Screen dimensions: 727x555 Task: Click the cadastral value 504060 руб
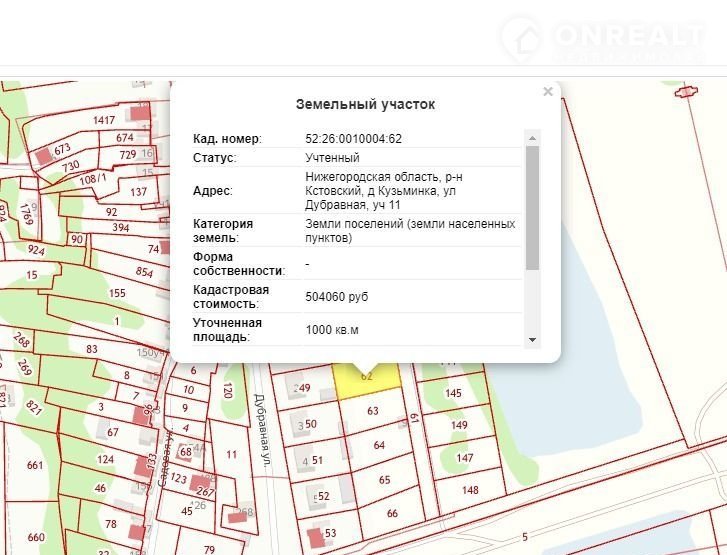337,297
